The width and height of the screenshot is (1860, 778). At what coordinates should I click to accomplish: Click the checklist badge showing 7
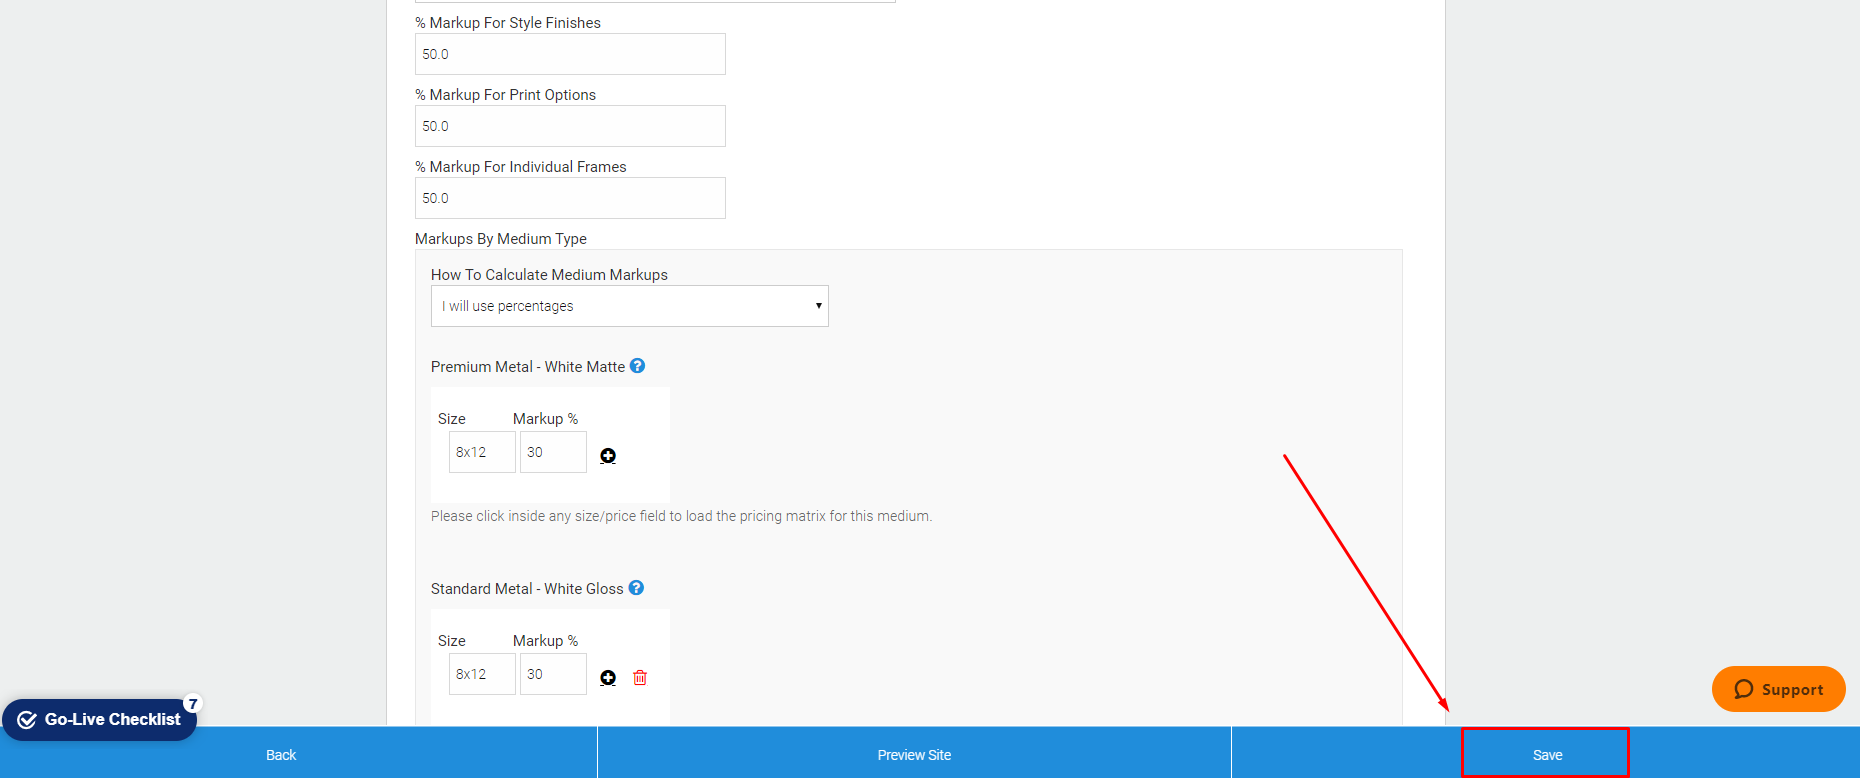193,704
